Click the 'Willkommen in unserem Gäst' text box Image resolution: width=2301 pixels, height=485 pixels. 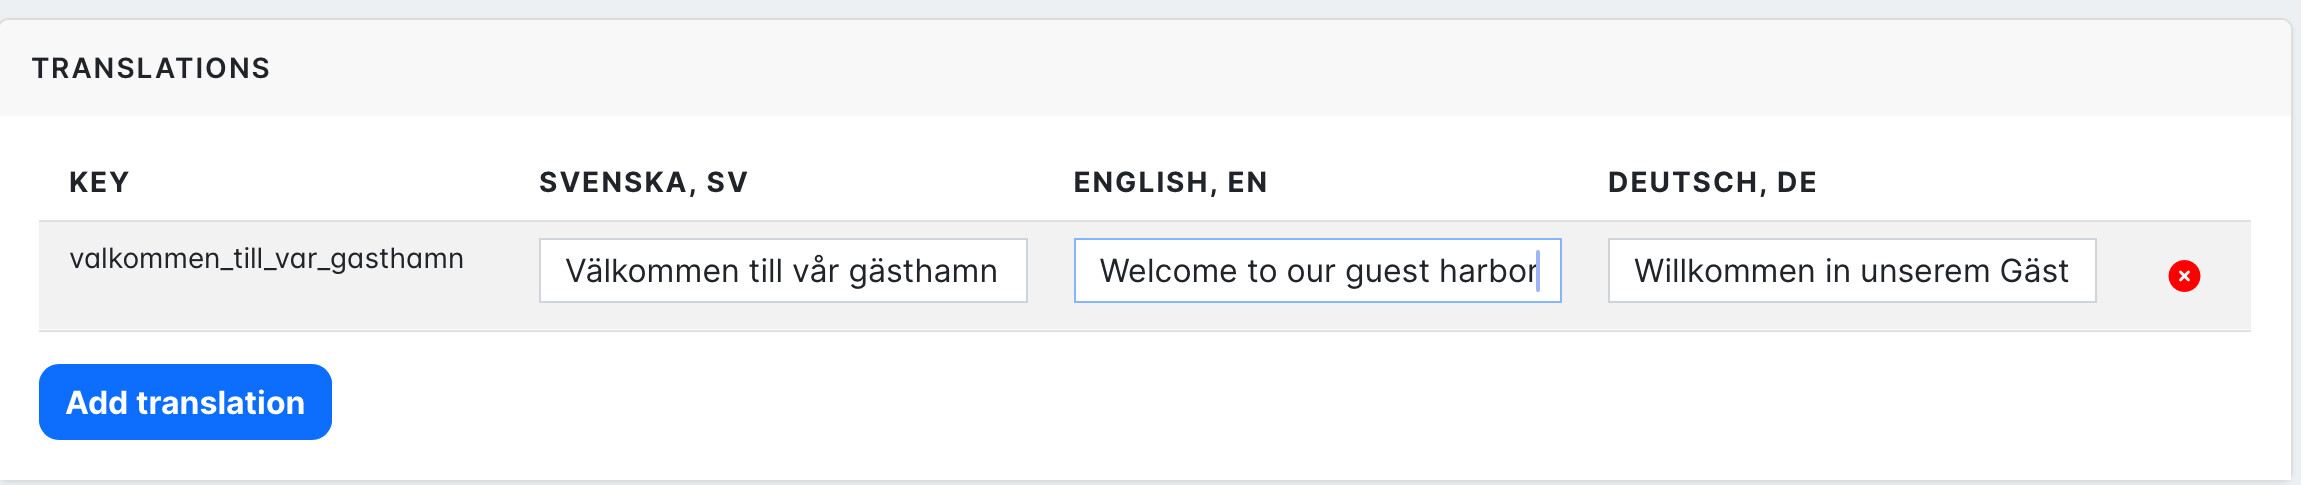[x=1851, y=270]
